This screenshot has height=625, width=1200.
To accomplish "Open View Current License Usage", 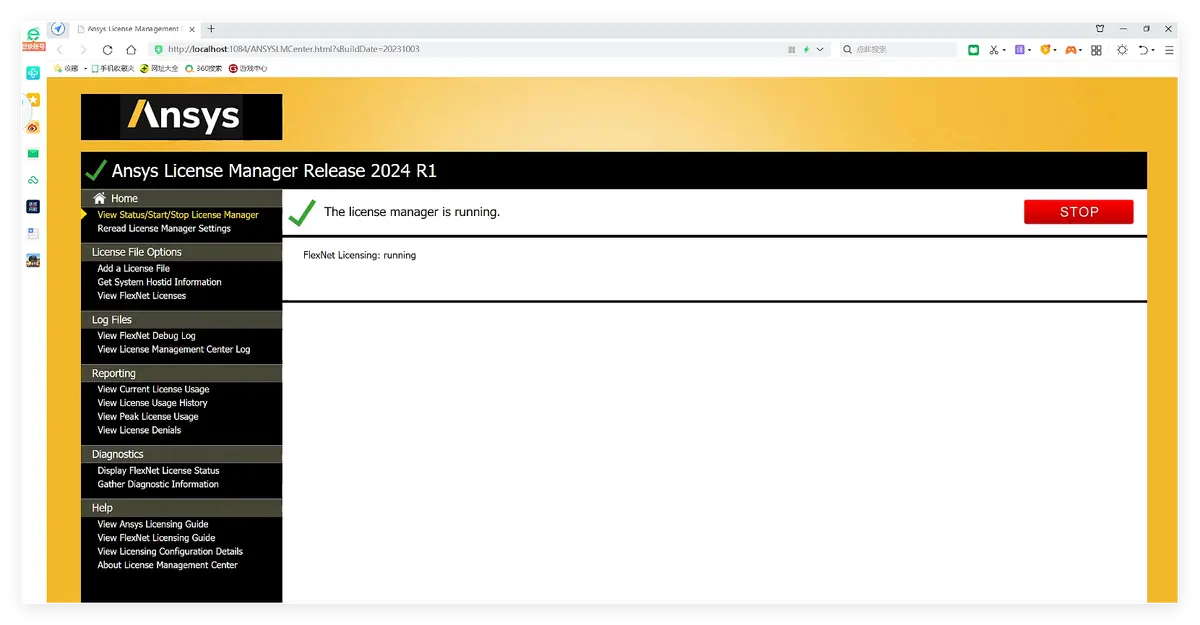I will 153,390.
